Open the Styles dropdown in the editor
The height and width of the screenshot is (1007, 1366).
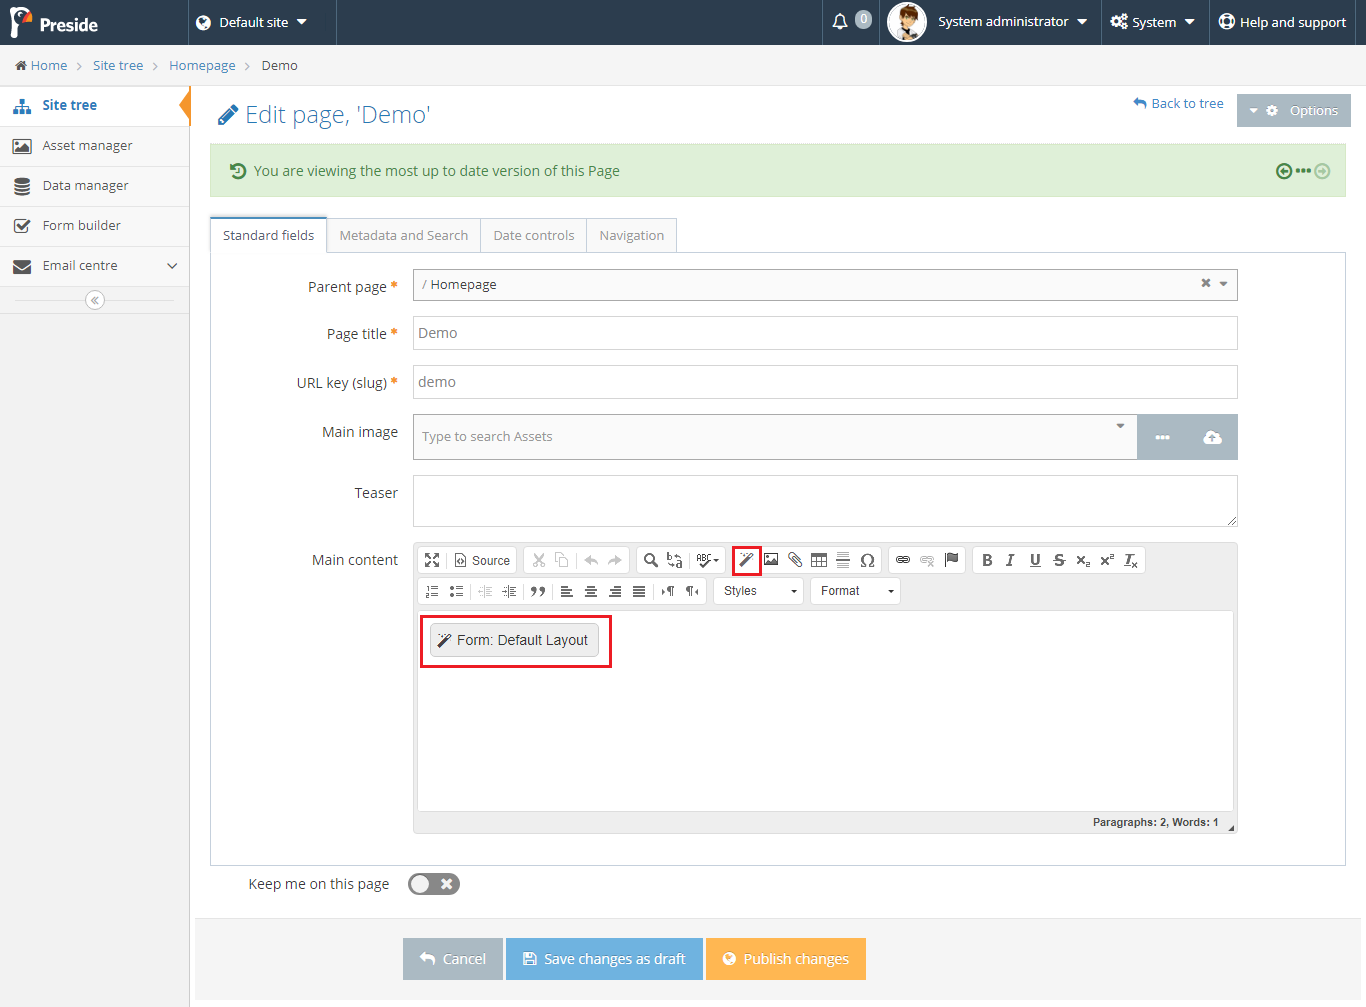click(x=757, y=590)
